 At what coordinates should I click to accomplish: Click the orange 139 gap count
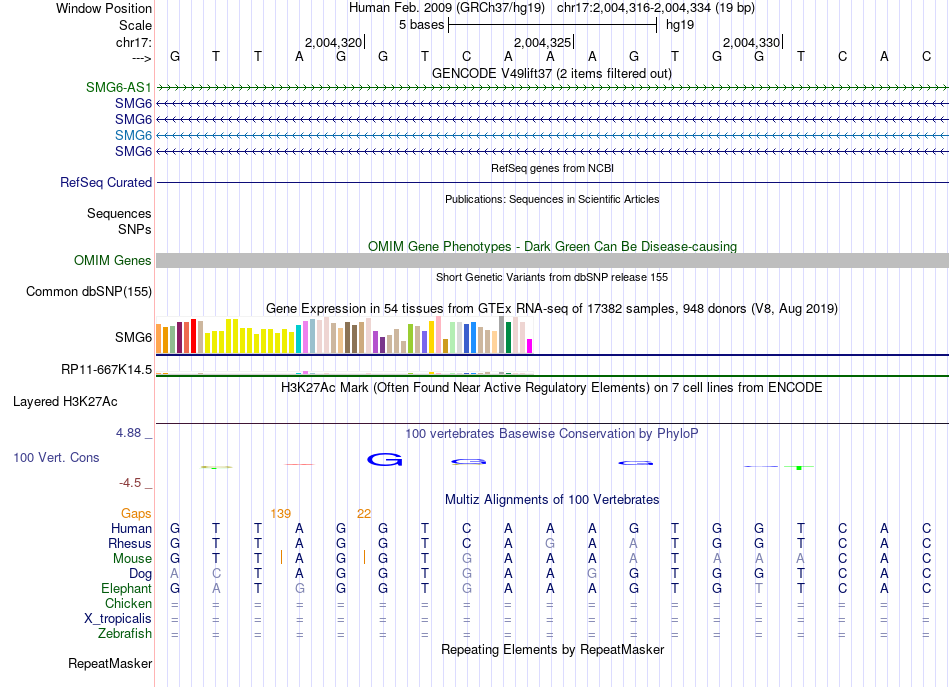(281, 514)
